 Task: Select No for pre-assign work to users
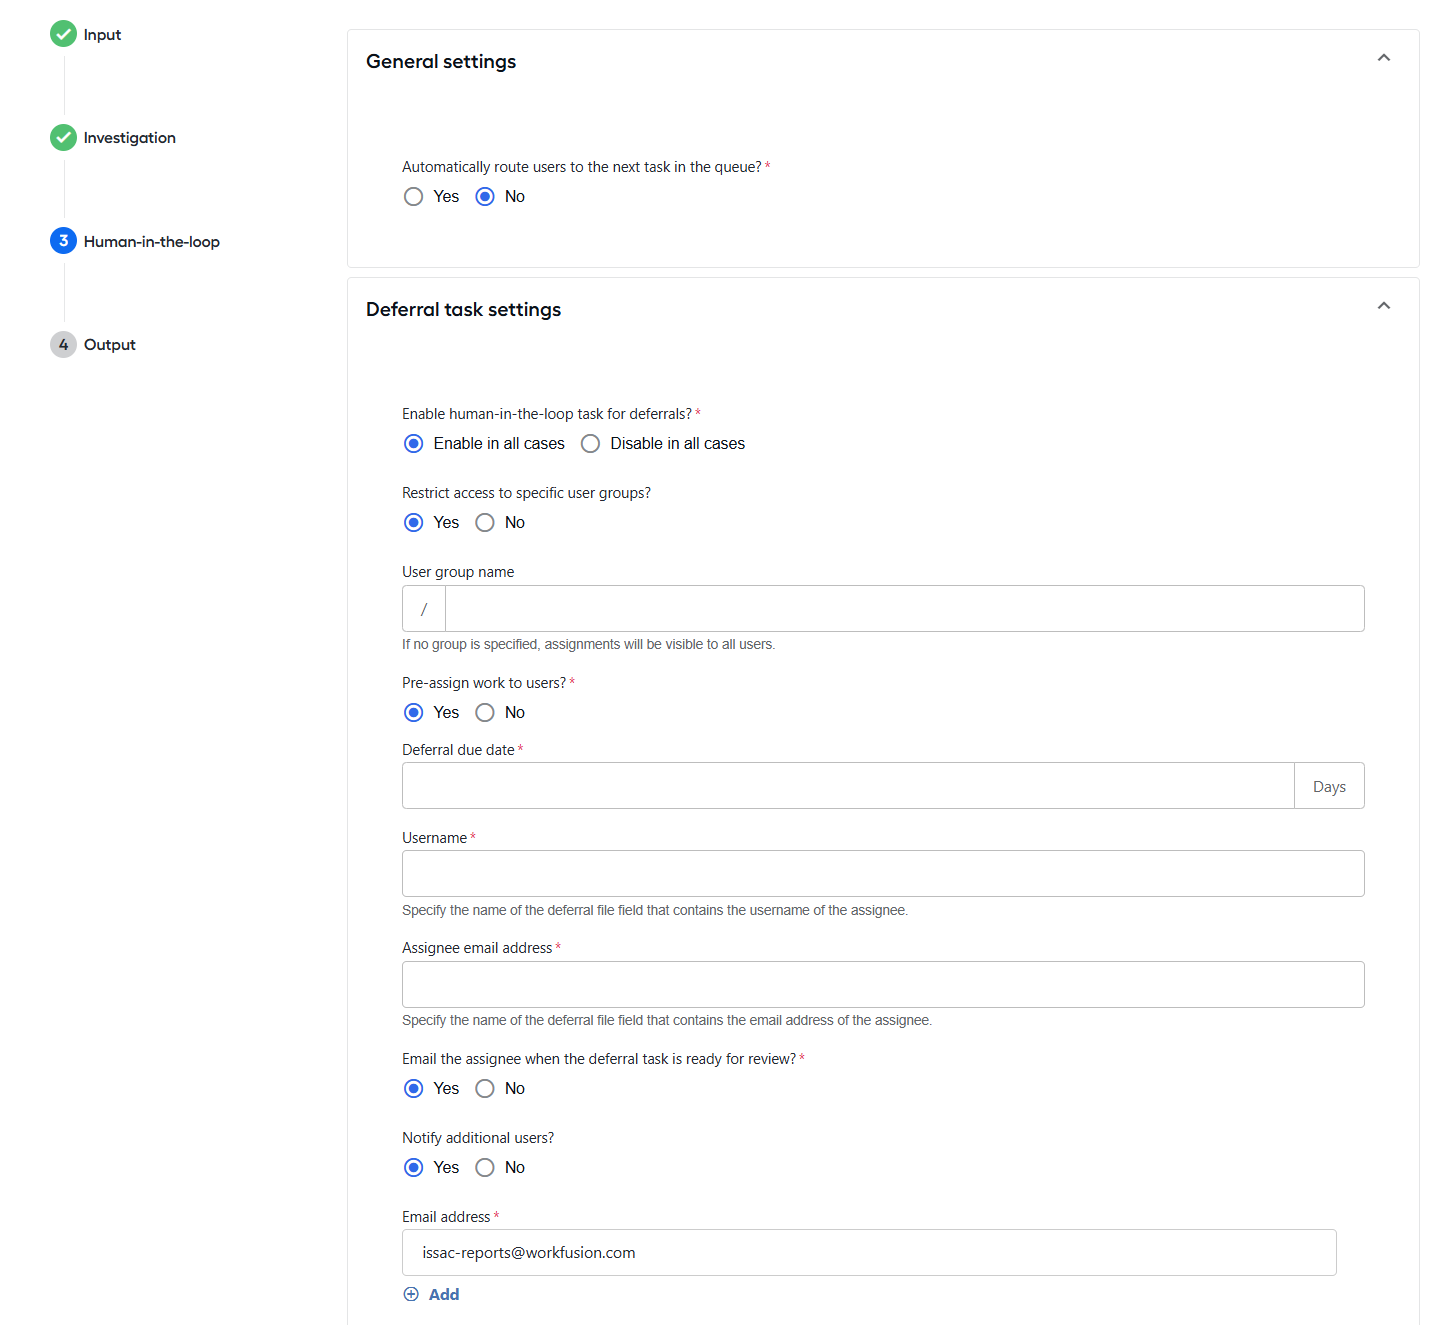(x=485, y=713)
